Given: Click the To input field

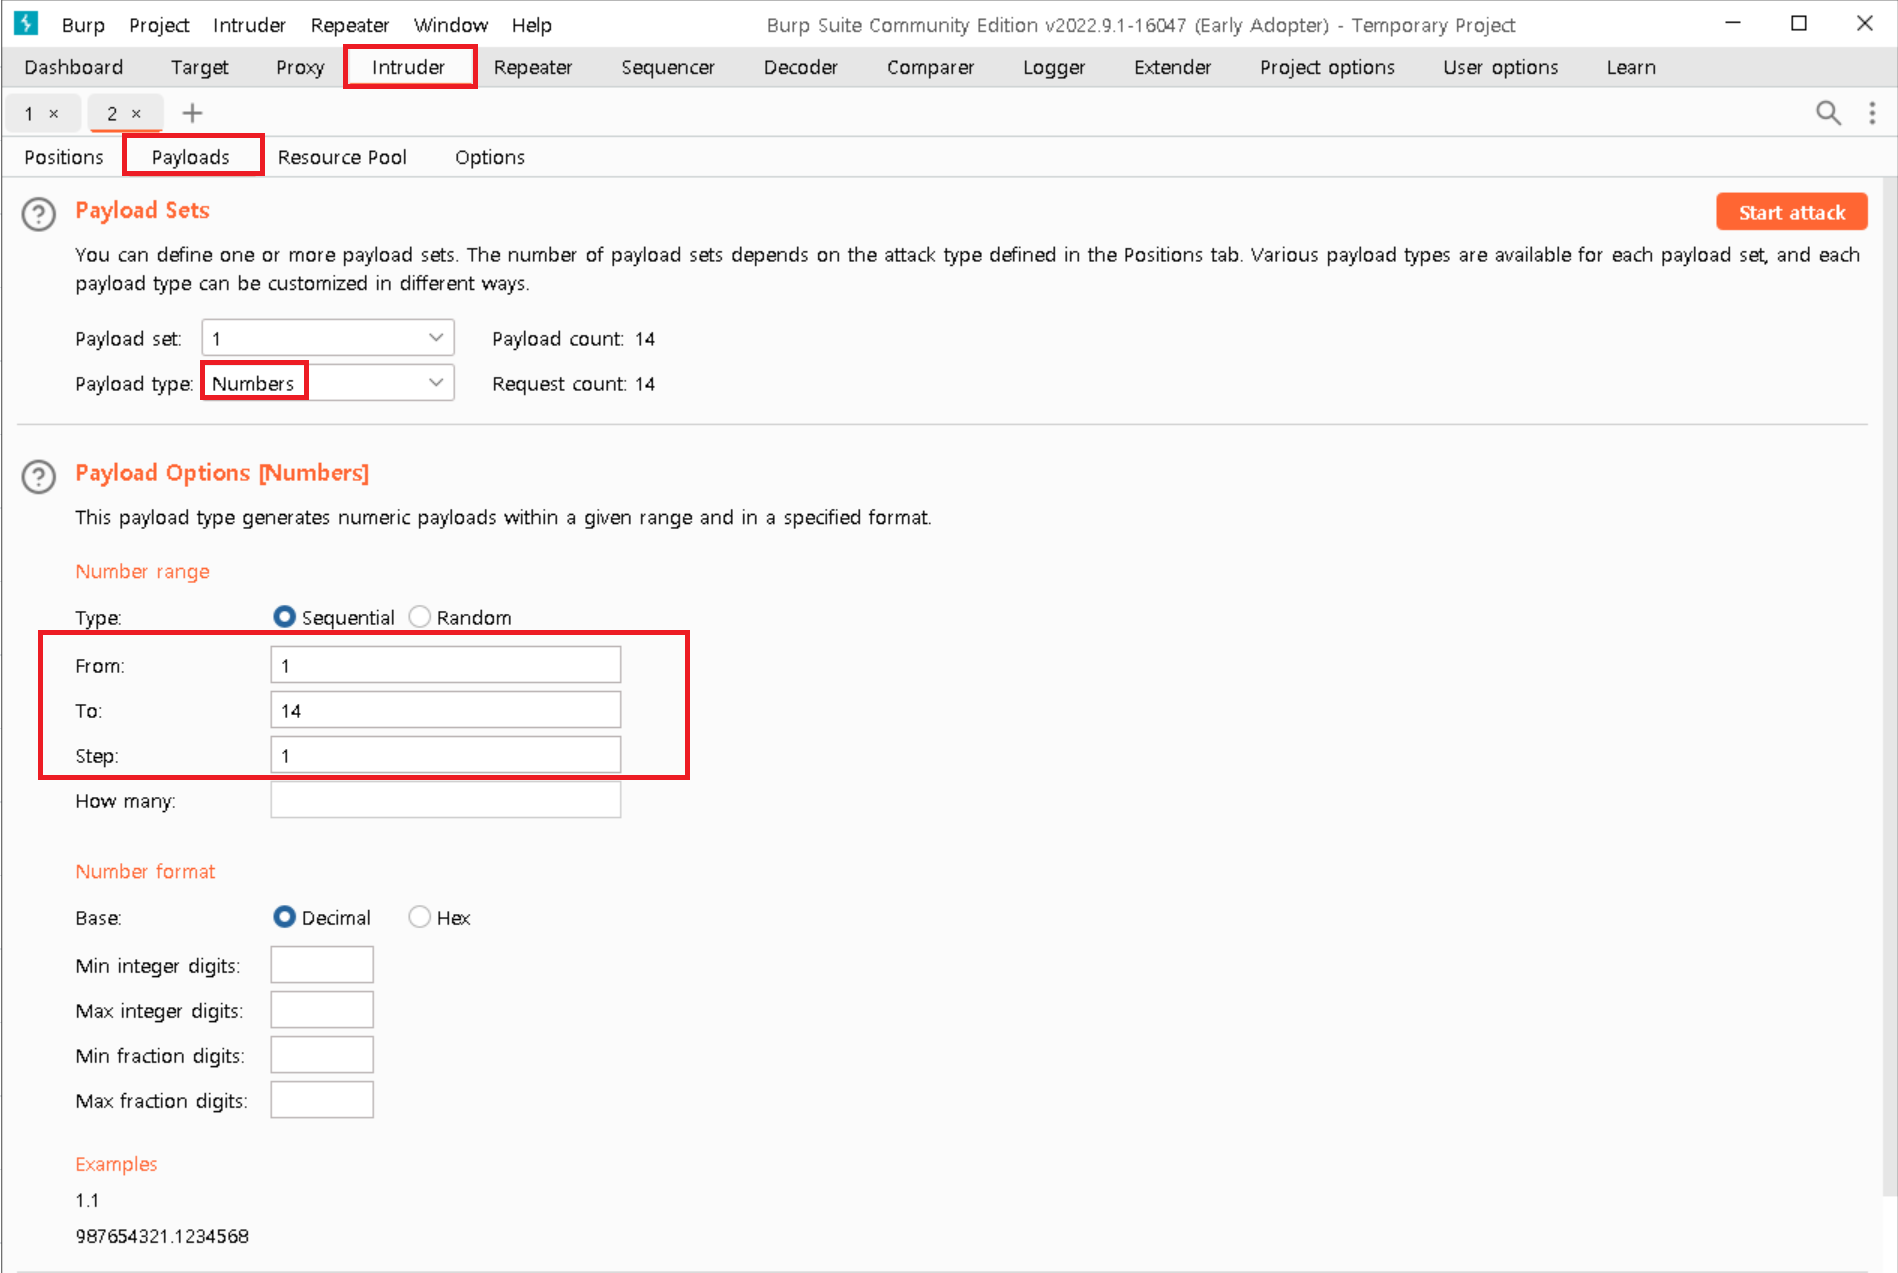Looking at the screenshot, I should tap(445, 710).
